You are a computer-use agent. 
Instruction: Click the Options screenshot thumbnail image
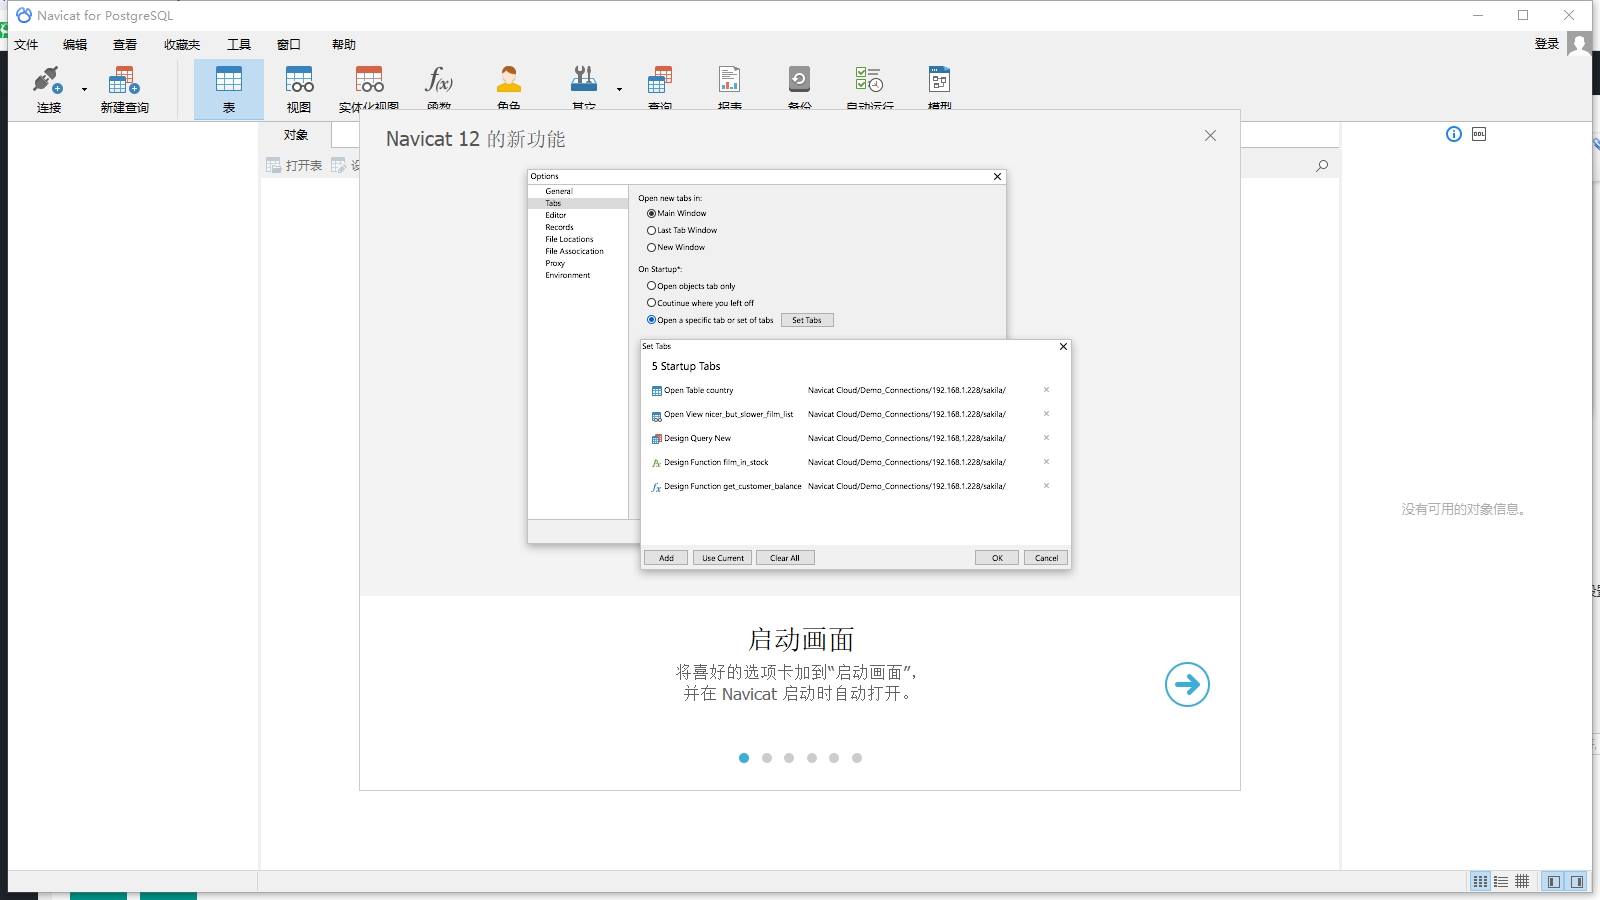[x=799, y=370]
